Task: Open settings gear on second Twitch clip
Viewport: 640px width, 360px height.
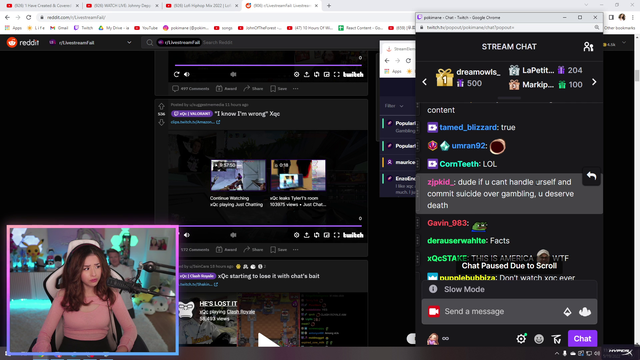Action: click(296, 235)
